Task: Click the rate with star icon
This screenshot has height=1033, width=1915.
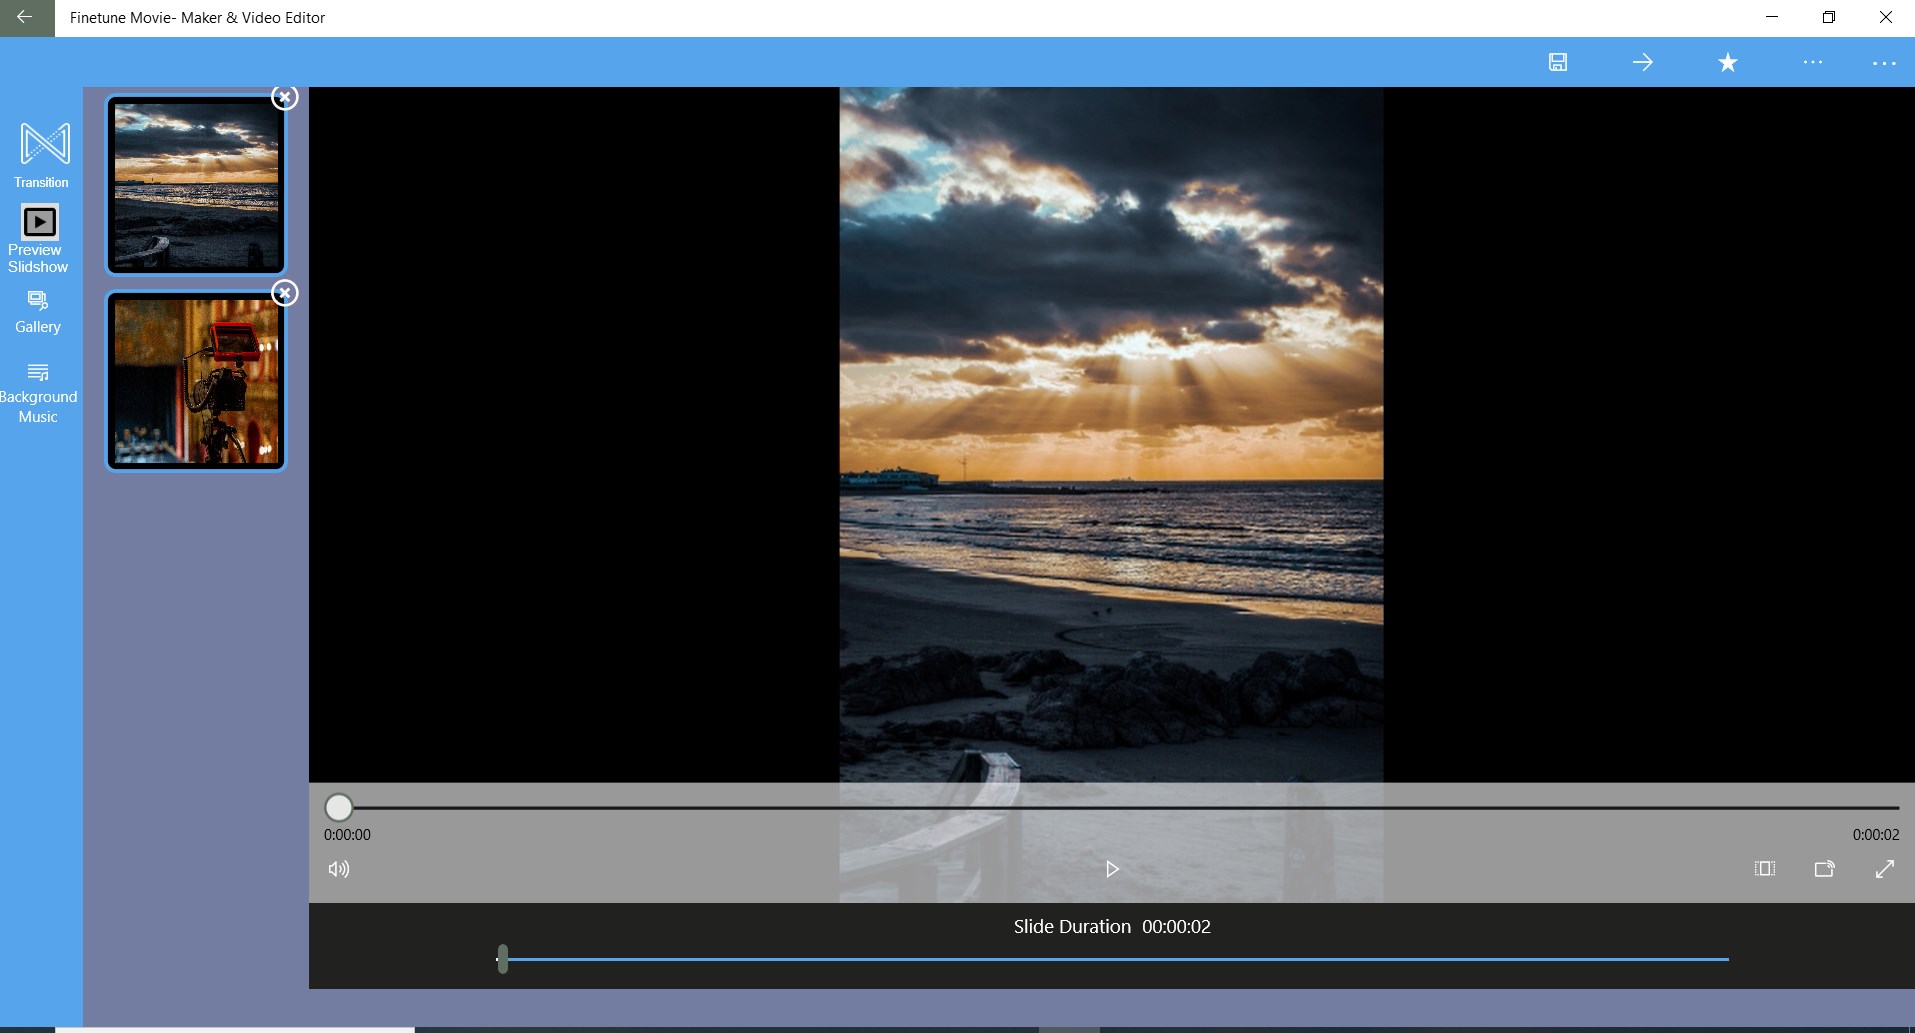Action: tap(1727, 62)
